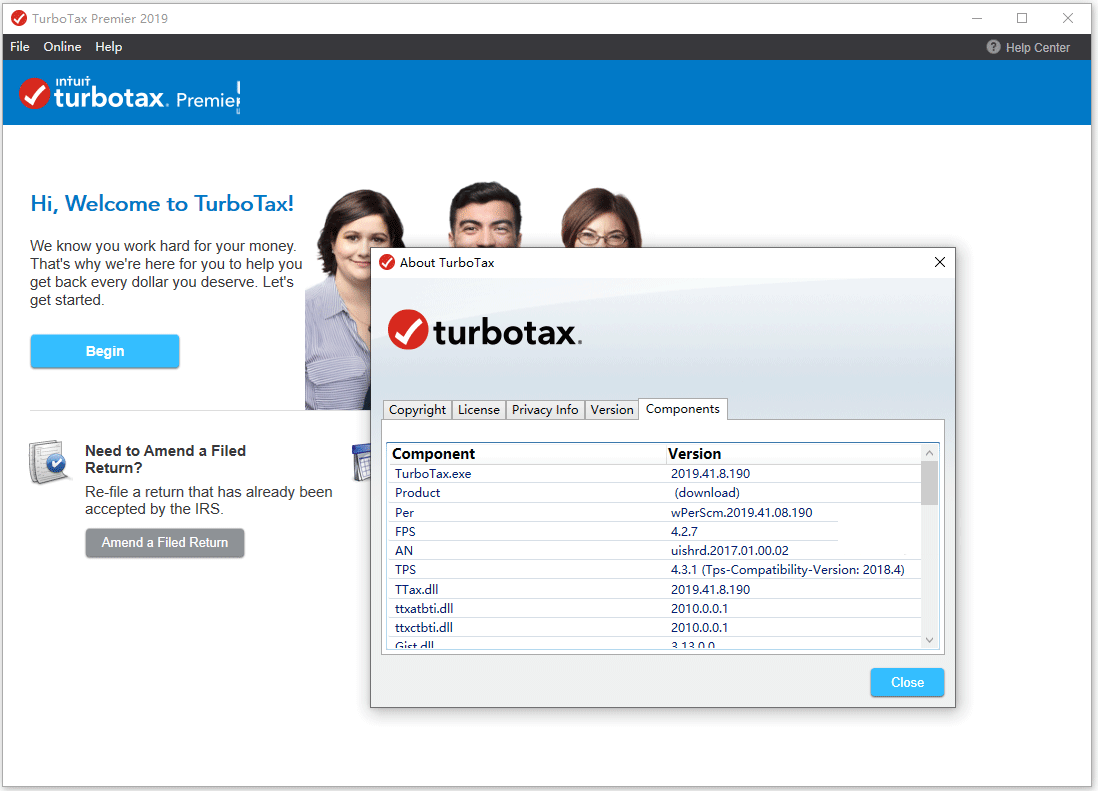This screenshot has height=791, width=1098.
Task: Select the ttxatbti.dll row
Action: click(x=655, y=608)
